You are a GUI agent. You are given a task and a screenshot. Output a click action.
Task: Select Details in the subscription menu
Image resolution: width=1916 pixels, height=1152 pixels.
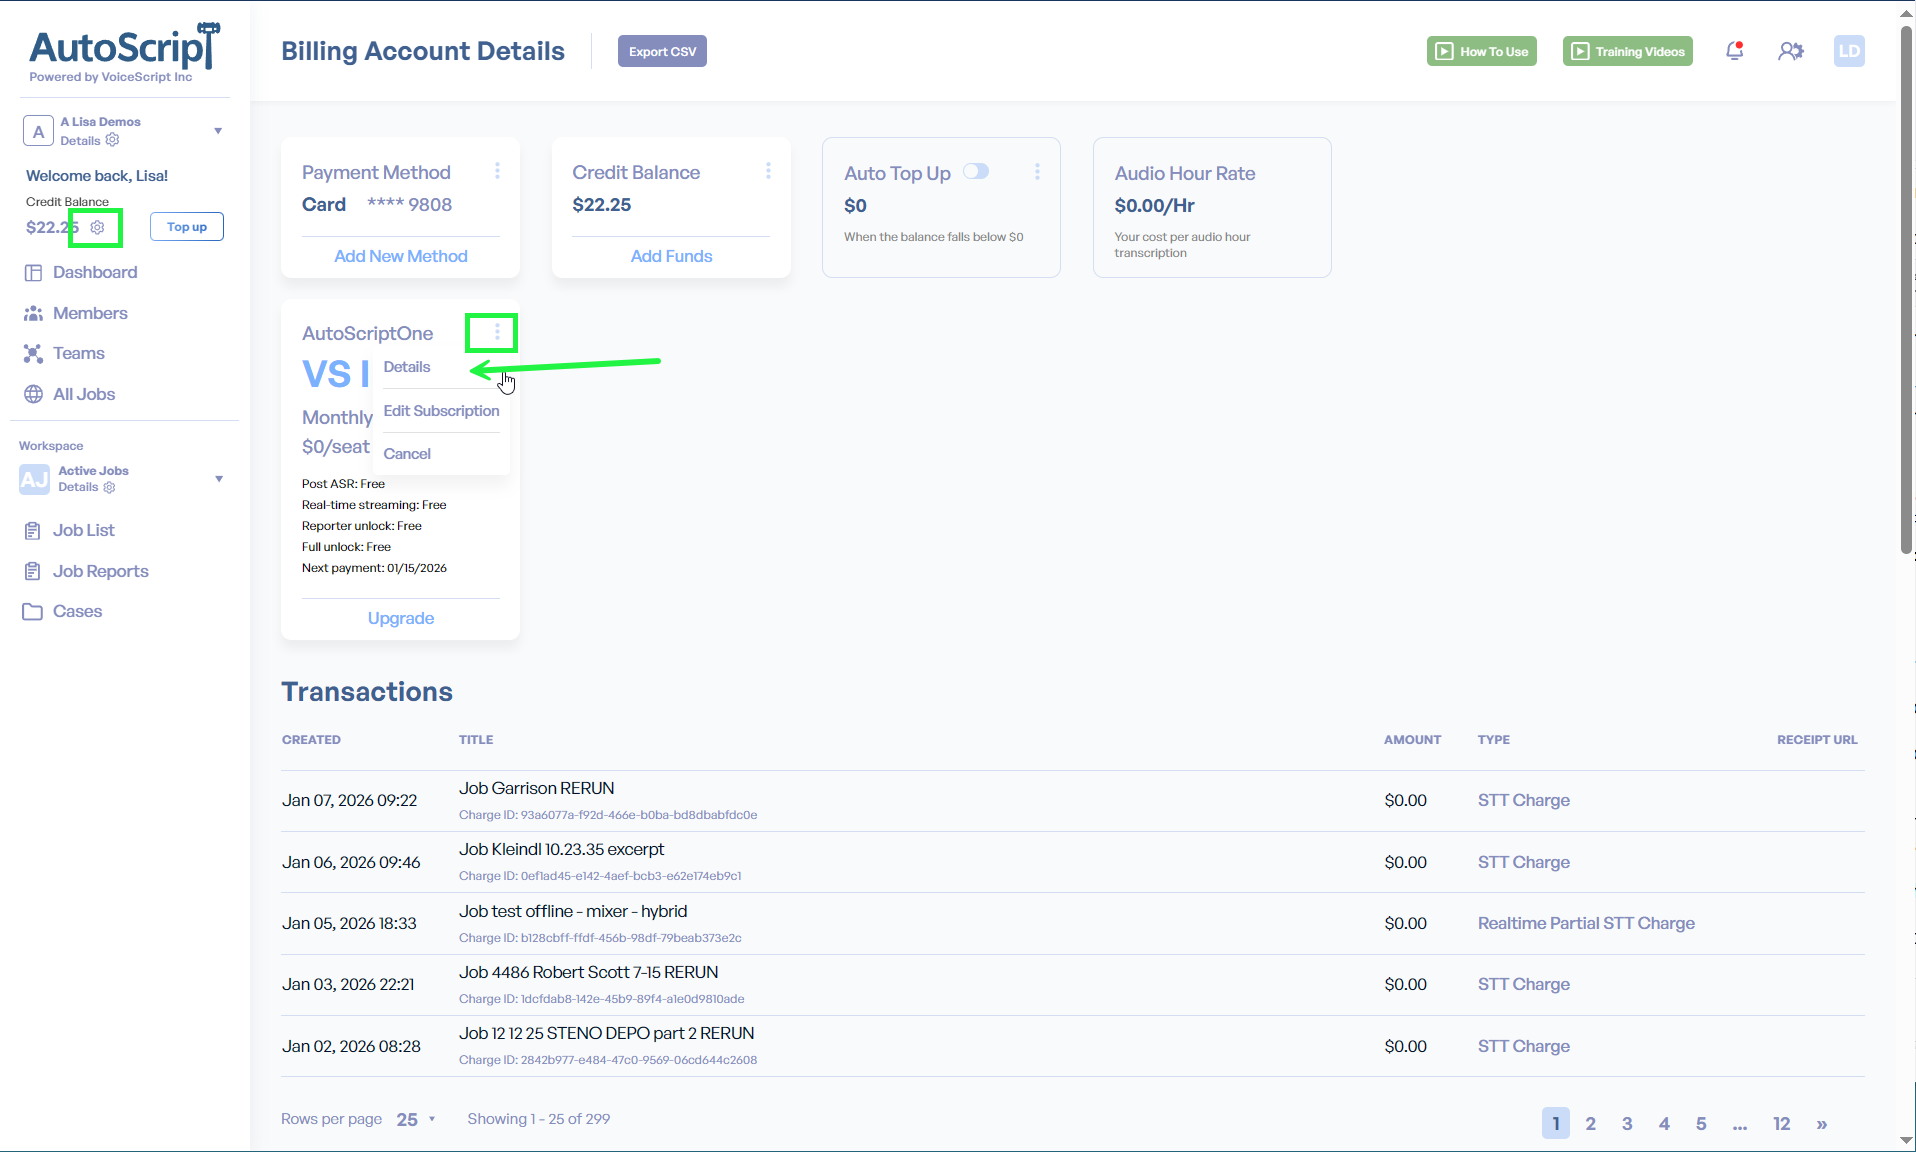click(x=407, y=367)
